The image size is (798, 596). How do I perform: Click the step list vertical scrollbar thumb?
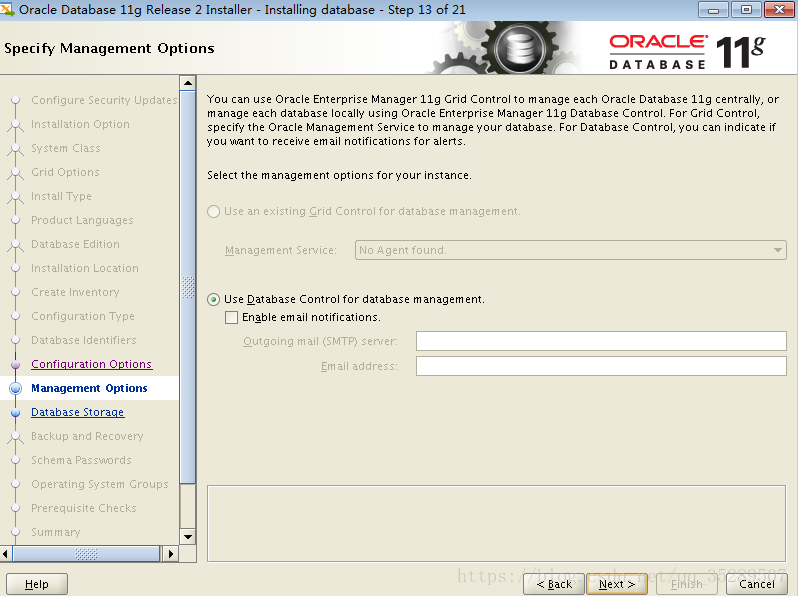click(188, 287)
